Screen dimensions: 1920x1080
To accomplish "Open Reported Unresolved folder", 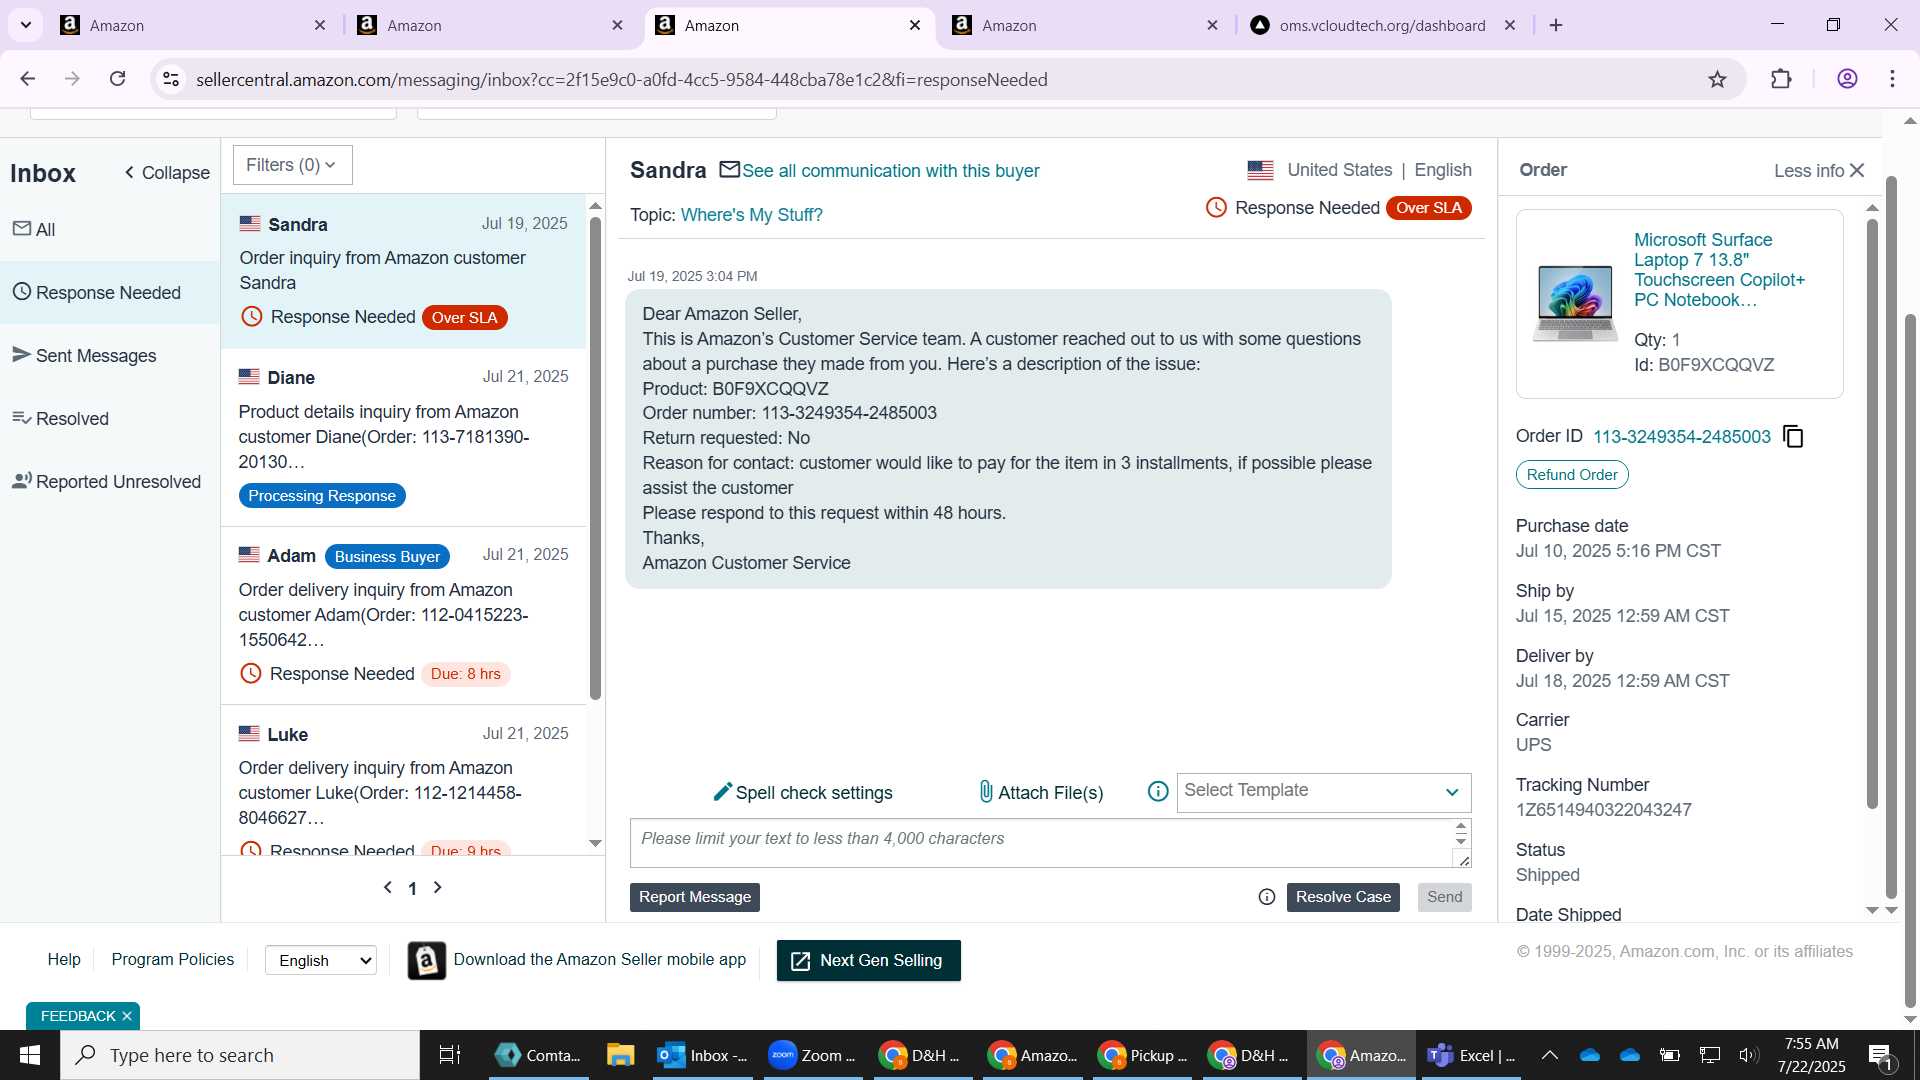I will 110,482.
